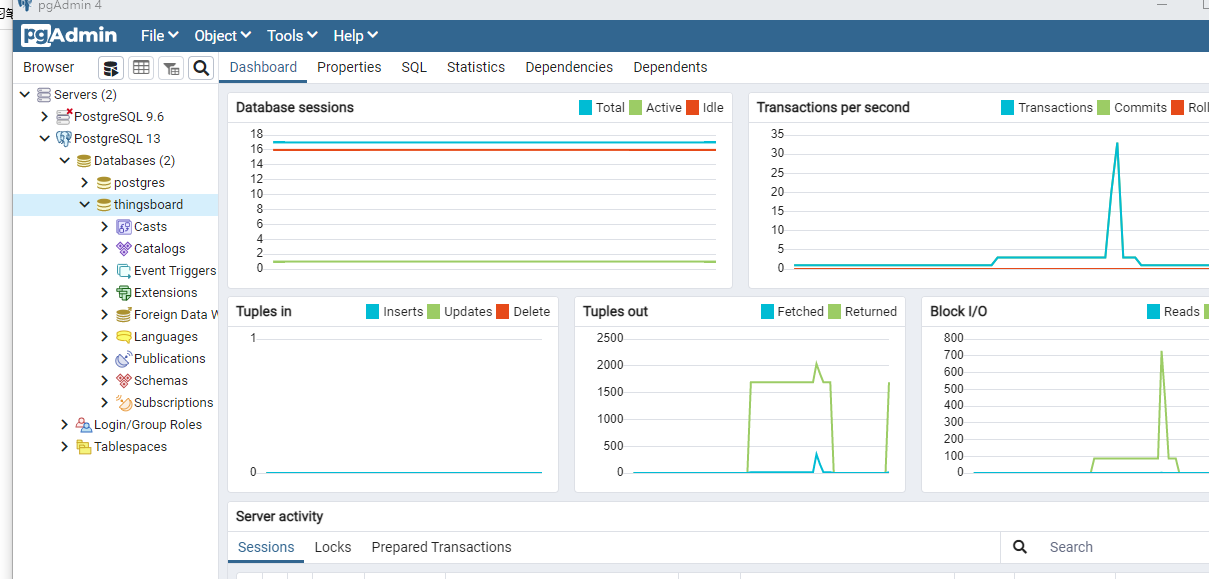Click the Databases node icon
This screenshot has width=1209, height=579.
(x=84, y=161)
